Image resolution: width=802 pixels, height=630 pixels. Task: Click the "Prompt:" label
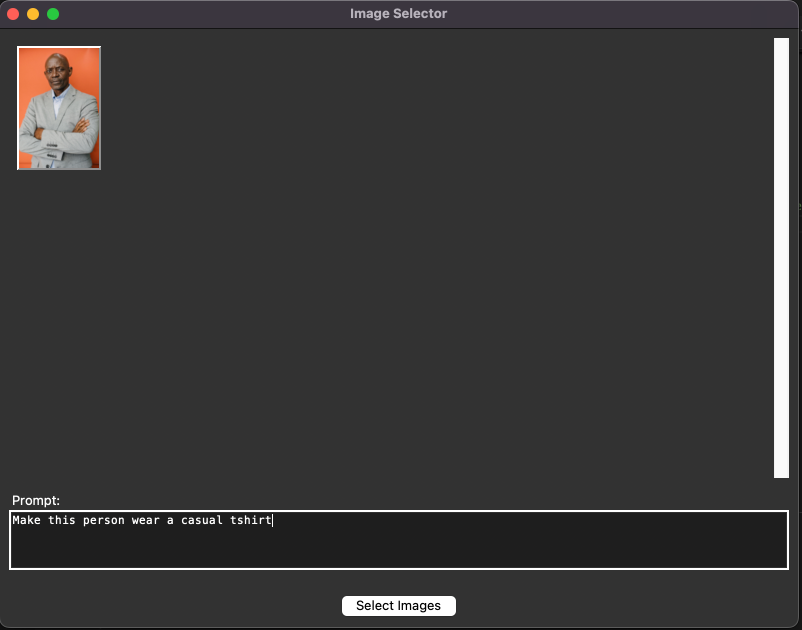point(36,500)
